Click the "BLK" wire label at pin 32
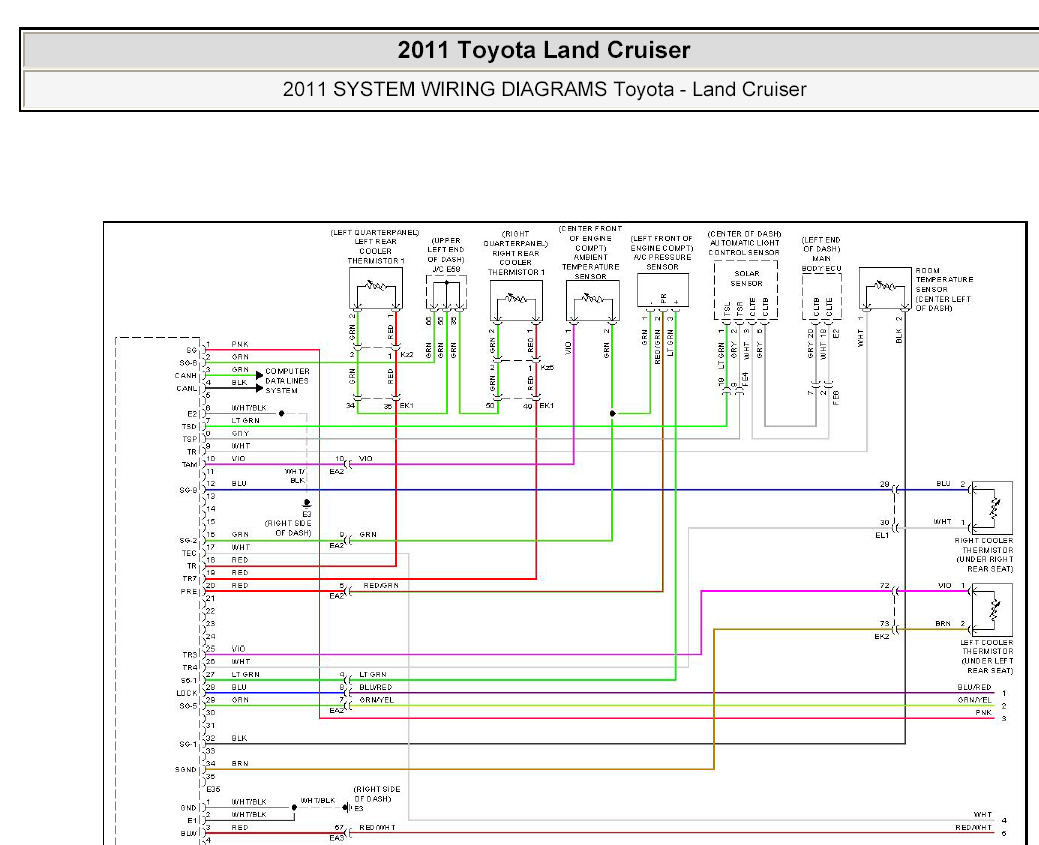This screenshot has height=845, width=1039. 239,738
